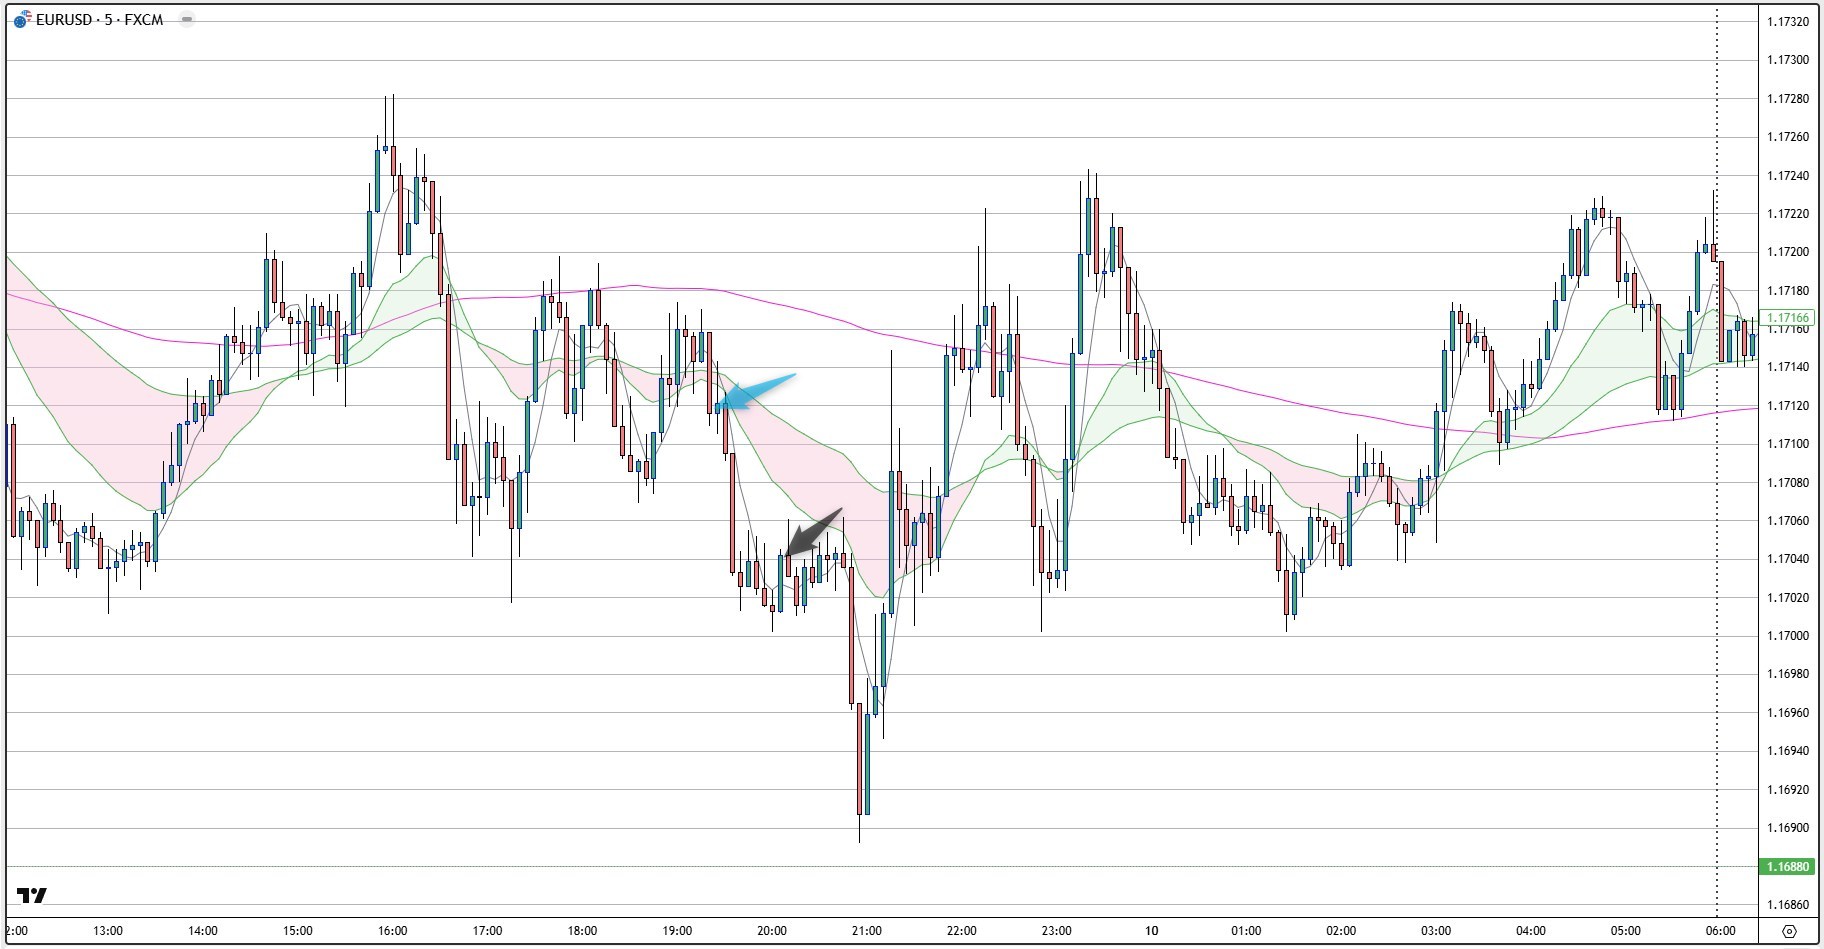Click the 04:00 time axis label

(x=1531, y=931)
